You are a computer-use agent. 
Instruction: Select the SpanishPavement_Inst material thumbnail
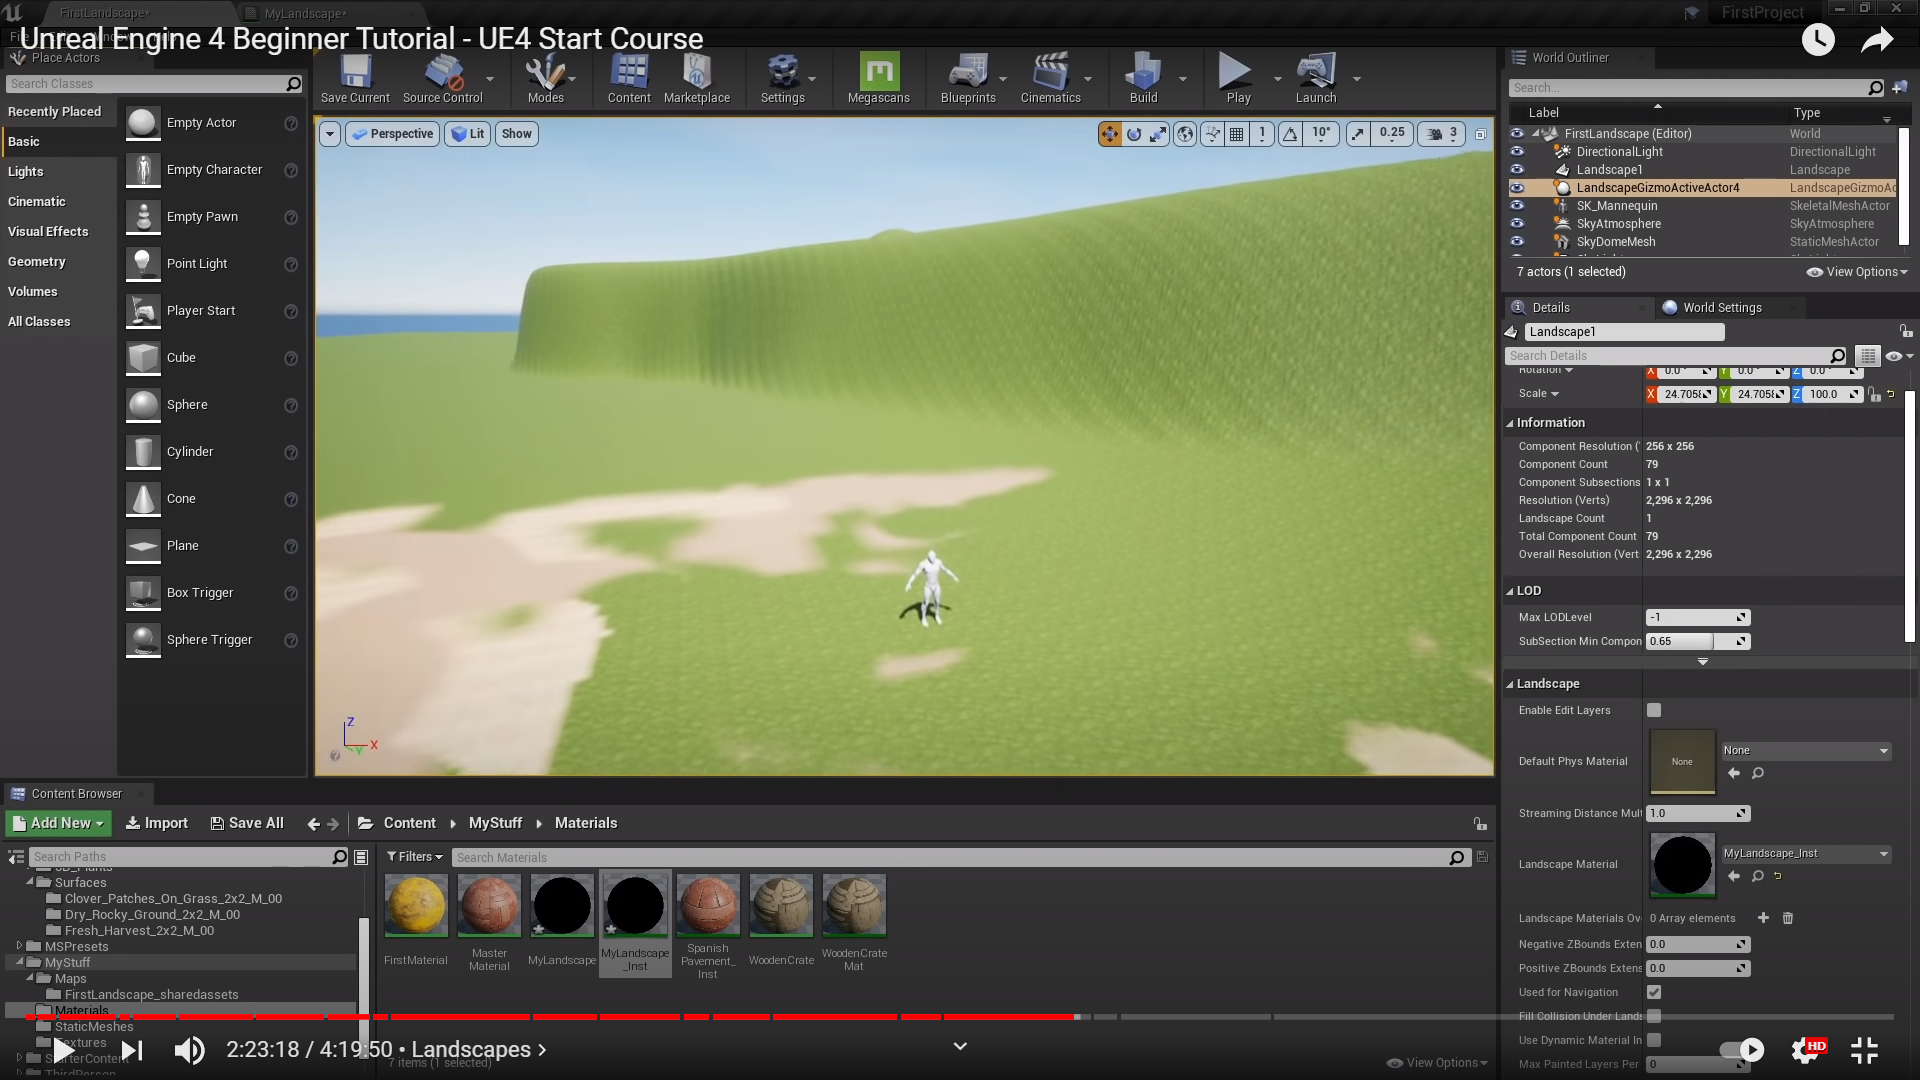point(708,906)
